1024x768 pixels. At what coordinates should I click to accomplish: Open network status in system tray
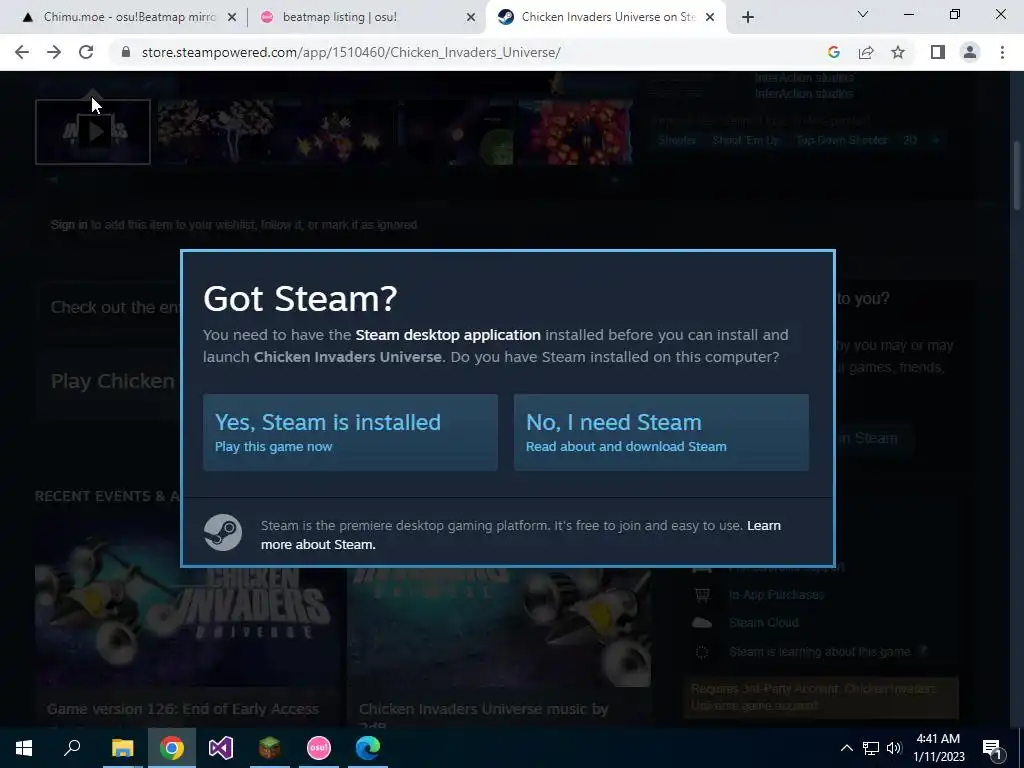[871, 748]
